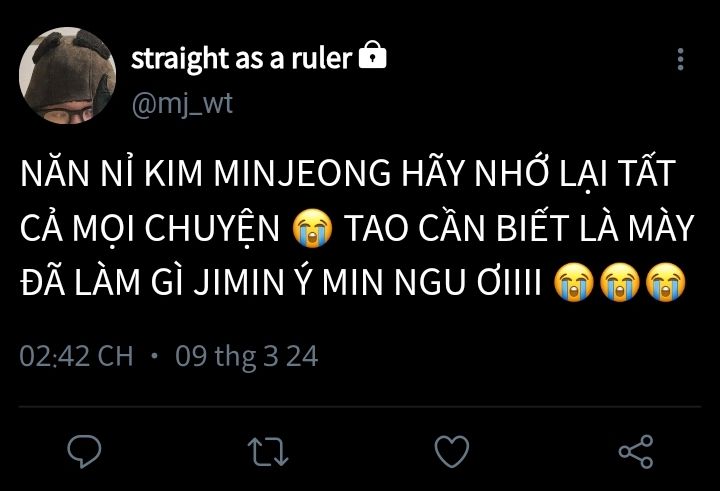Open the share icon

point(636,451)
